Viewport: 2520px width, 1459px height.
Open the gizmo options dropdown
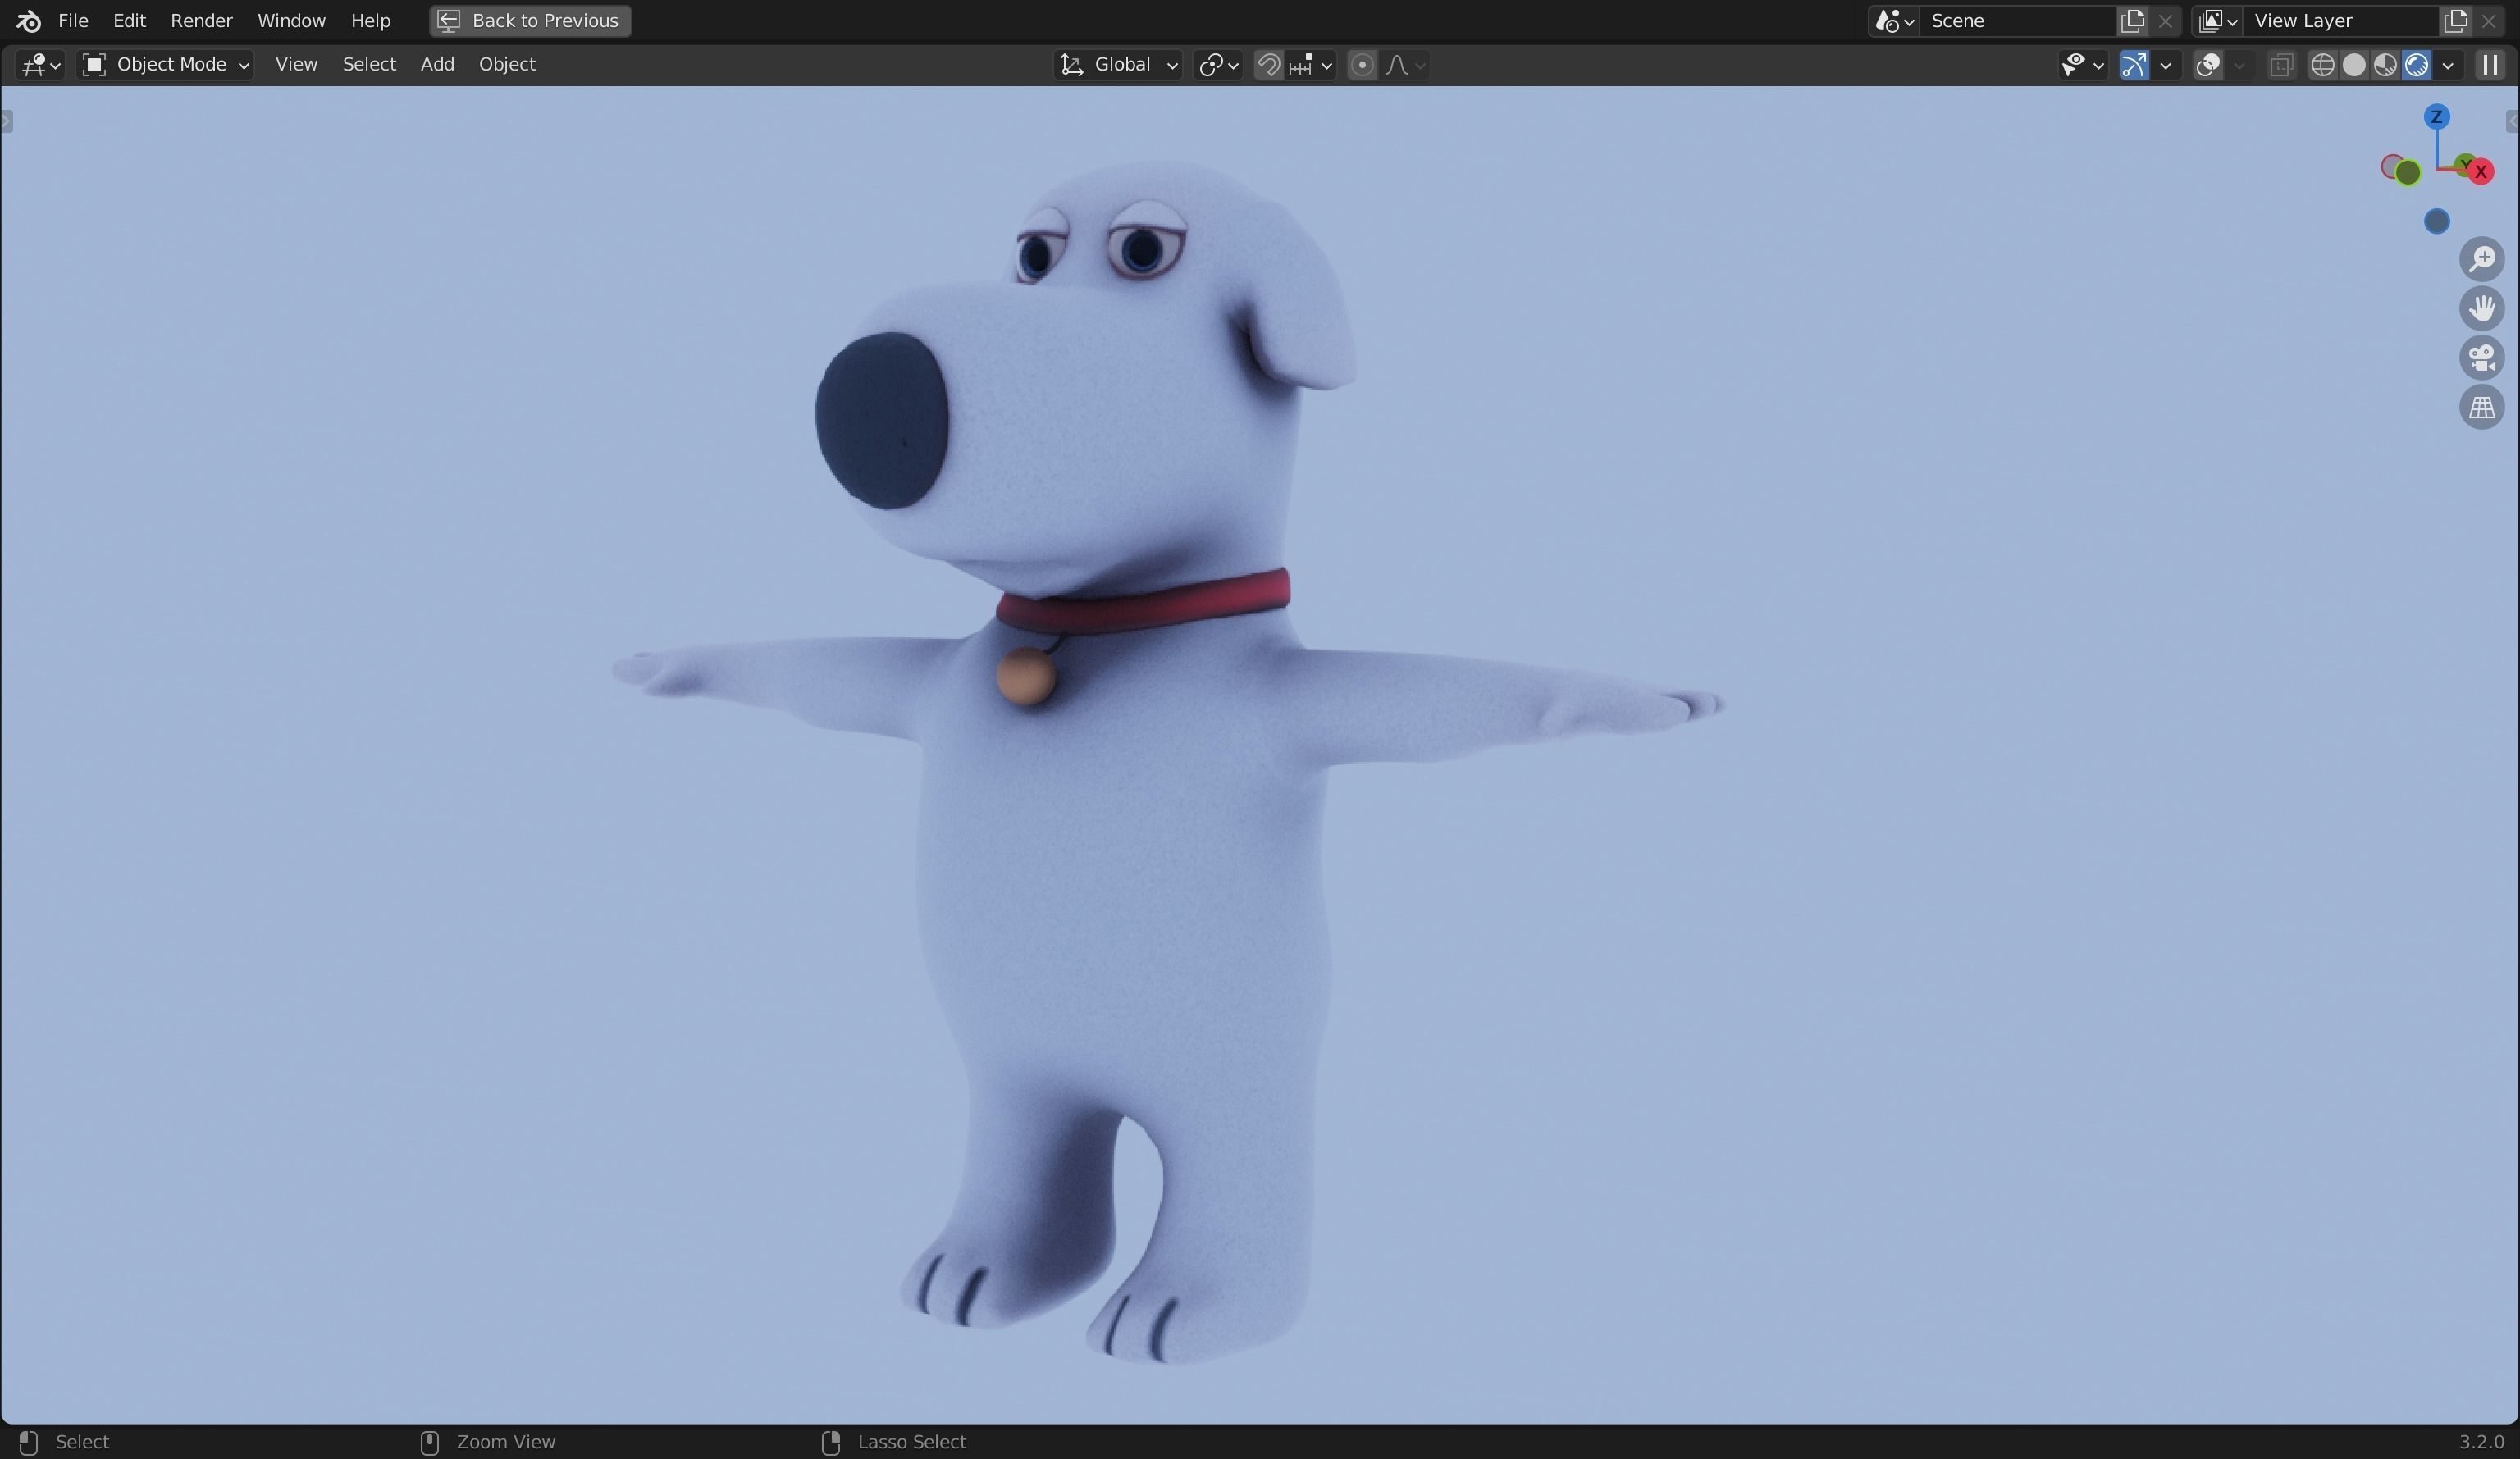click(x=2165, y=65)
